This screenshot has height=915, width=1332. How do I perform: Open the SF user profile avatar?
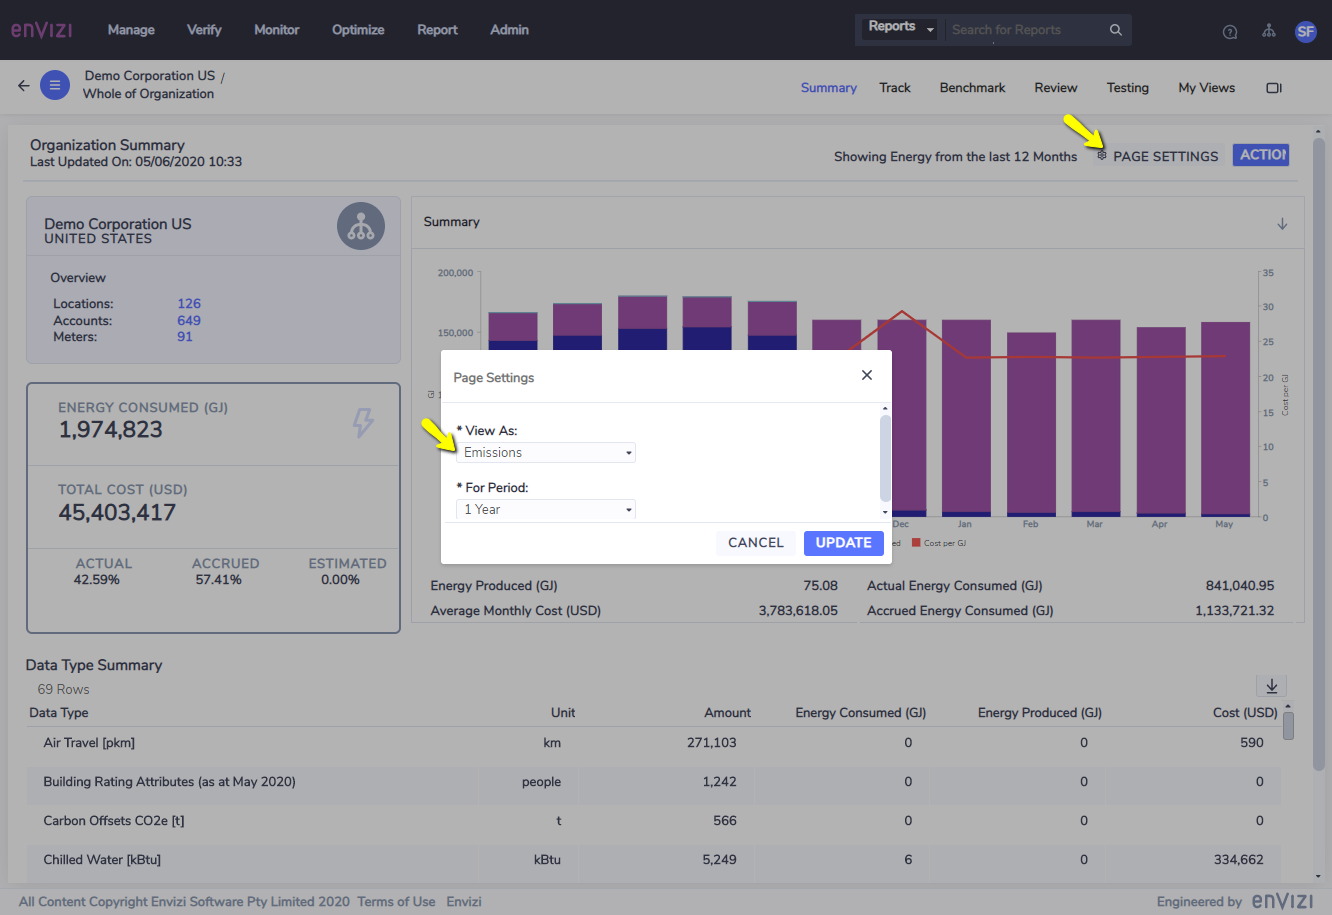(1305, 31)
